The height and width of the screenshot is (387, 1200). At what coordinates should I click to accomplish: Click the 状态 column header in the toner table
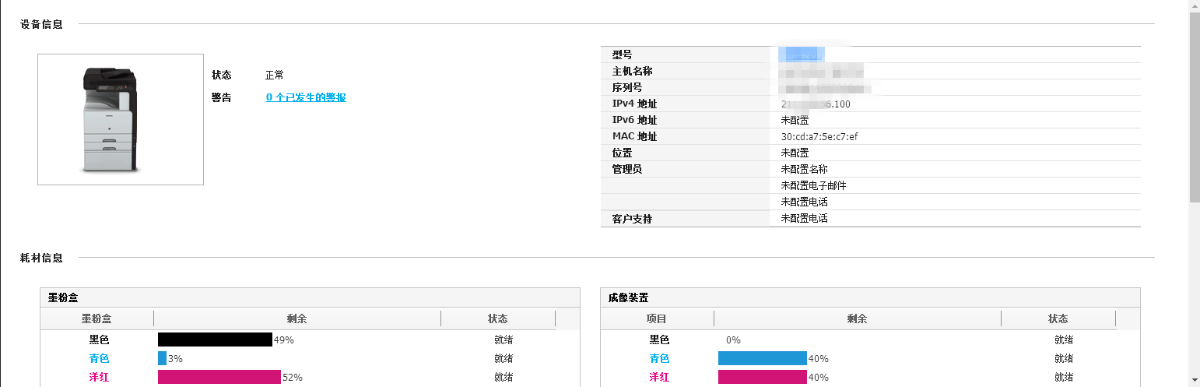pos(497,319)
